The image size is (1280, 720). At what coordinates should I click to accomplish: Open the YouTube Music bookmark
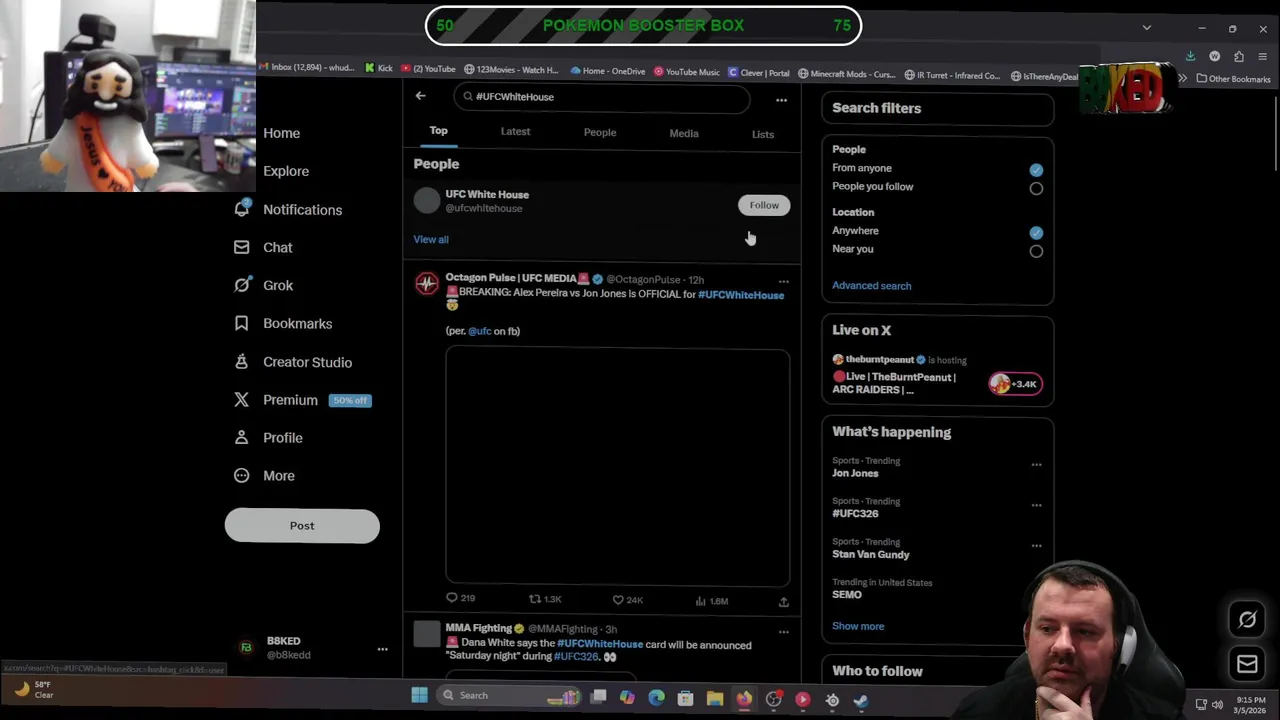pos(687,72)
